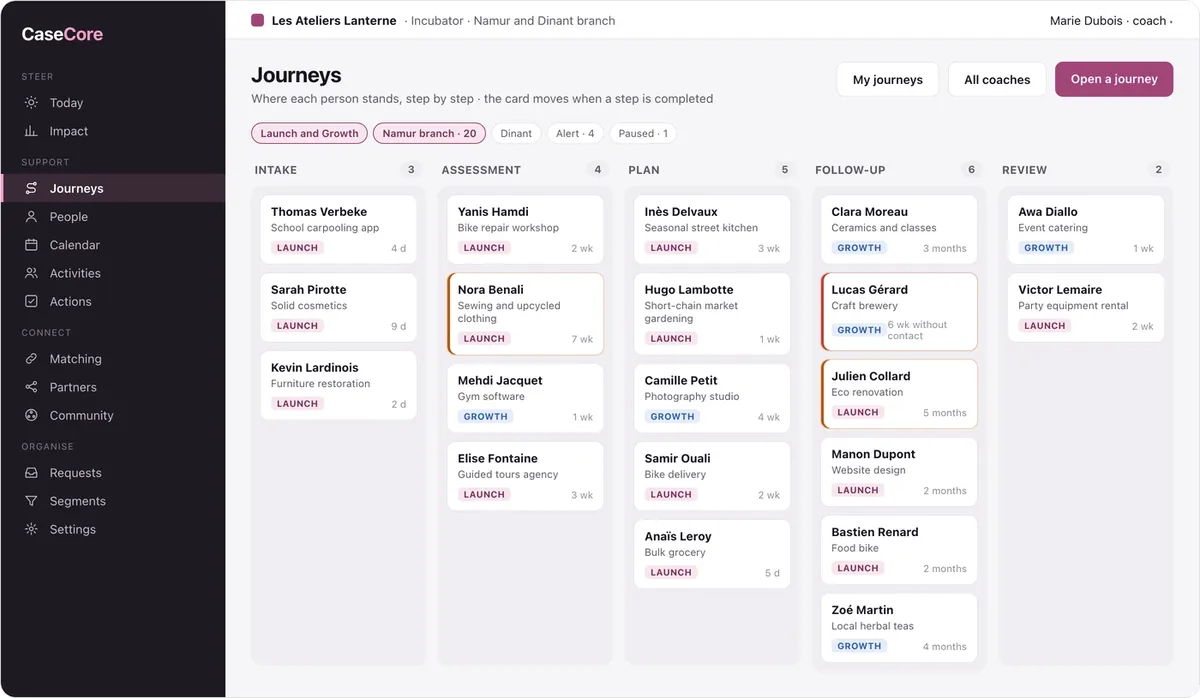Click the Camille Petit name
The image size is (1200, 698).
pyautogui.click(x=681, y=381)
